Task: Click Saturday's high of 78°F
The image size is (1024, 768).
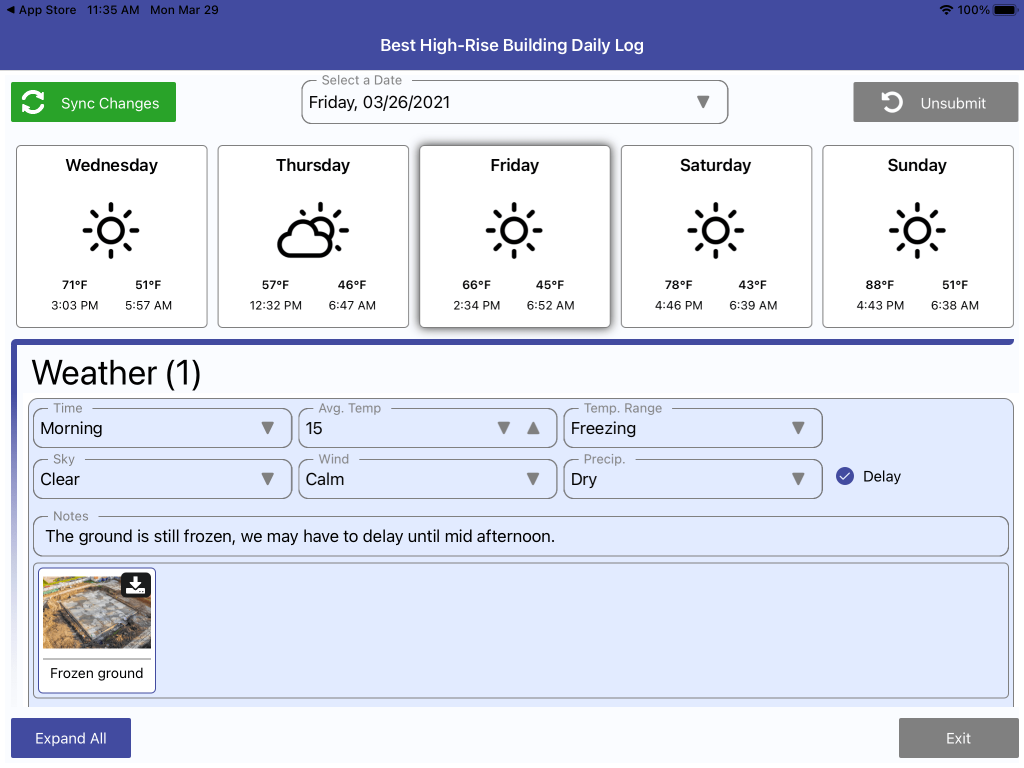Action: click(x=679, y=285)
